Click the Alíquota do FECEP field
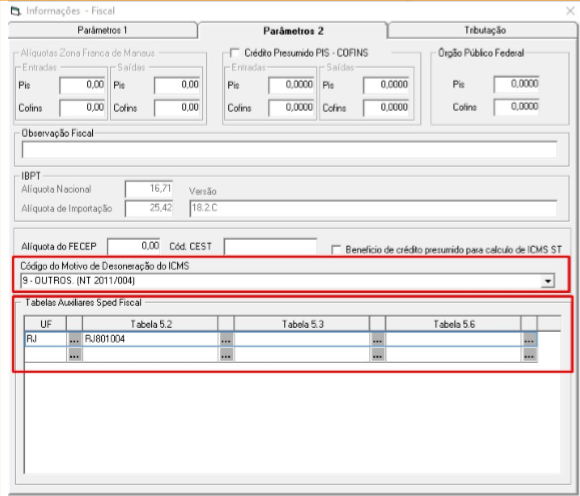The height and width of the screenshot is (496, 580). pos(134,246)
